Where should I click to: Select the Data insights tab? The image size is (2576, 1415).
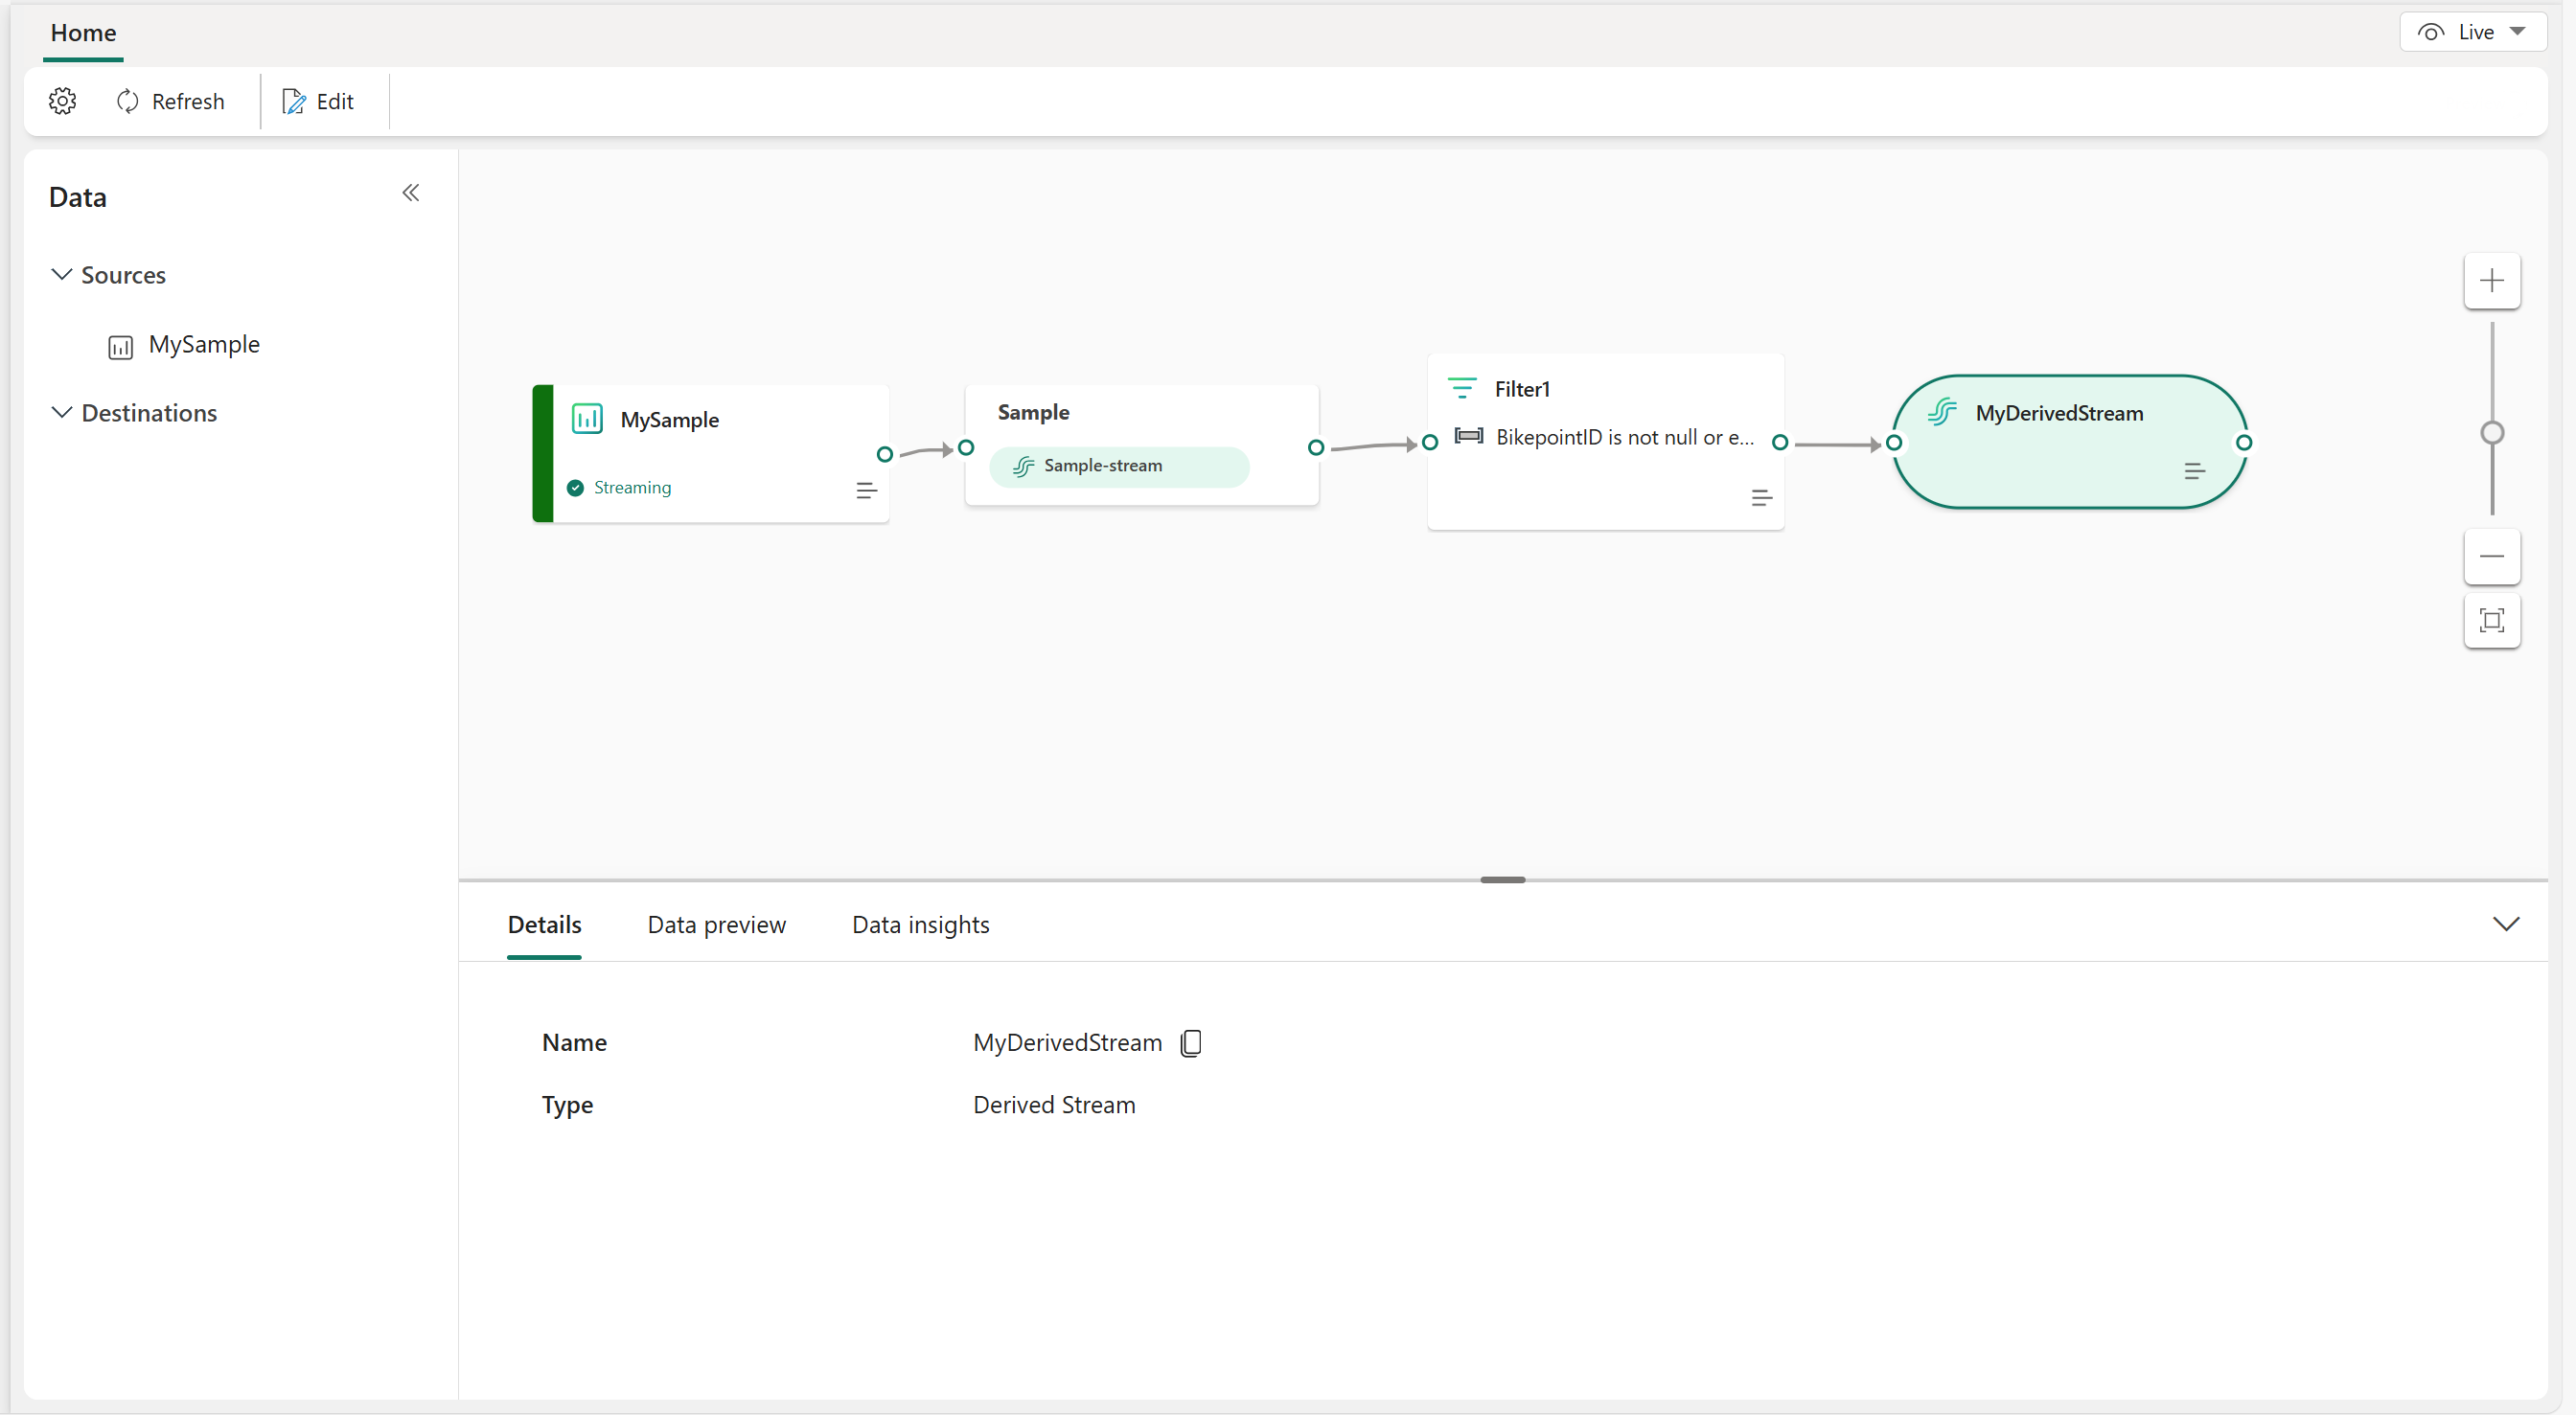[920, 925]
